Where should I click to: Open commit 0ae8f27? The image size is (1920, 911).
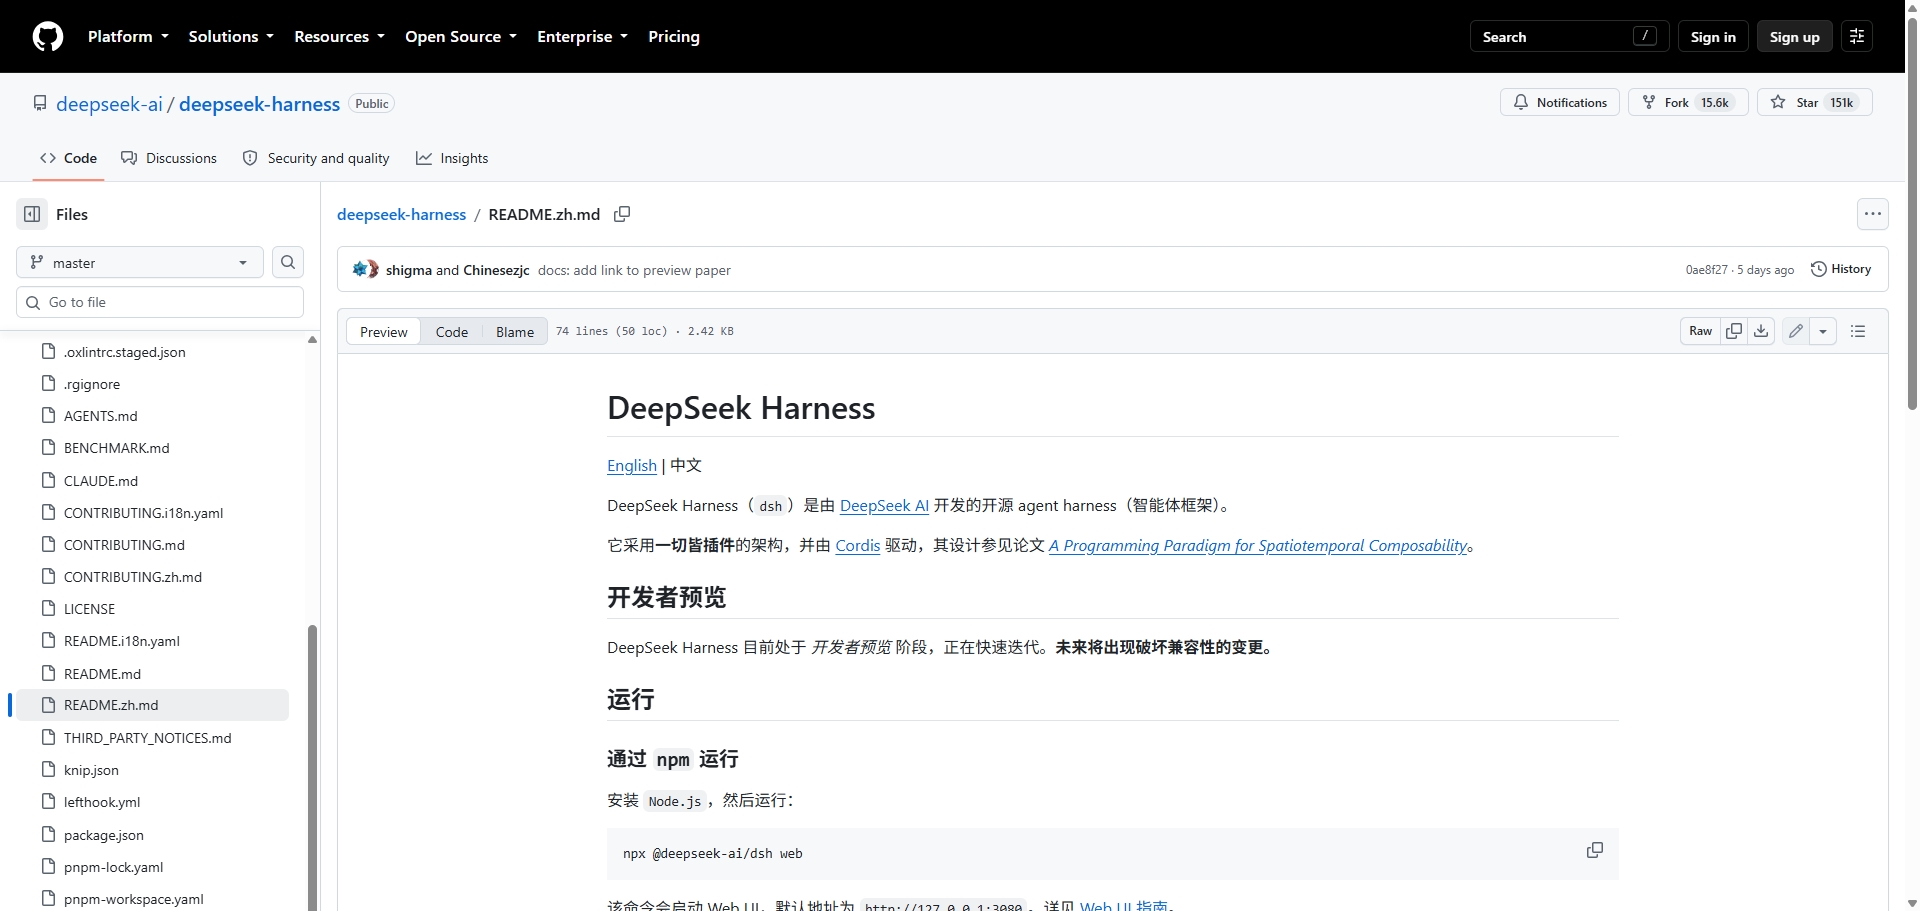point(1706,270)
